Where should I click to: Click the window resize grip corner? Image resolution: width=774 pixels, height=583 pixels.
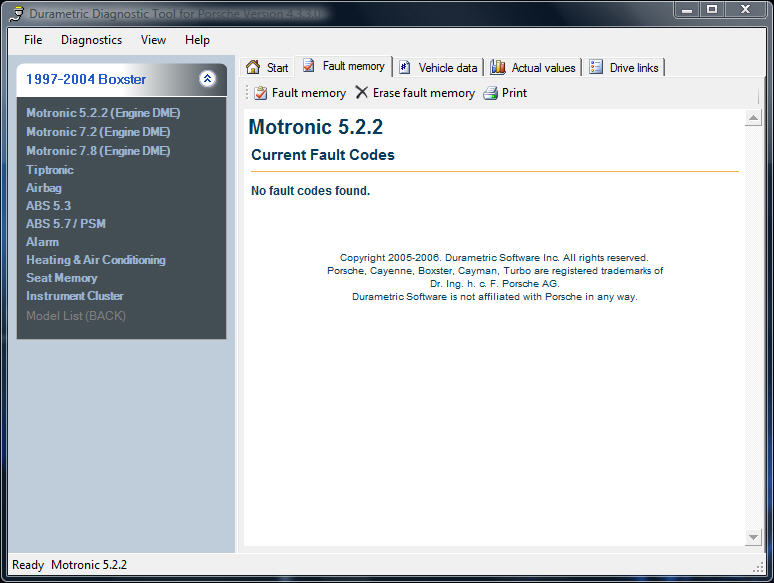[x=759, y=567]
